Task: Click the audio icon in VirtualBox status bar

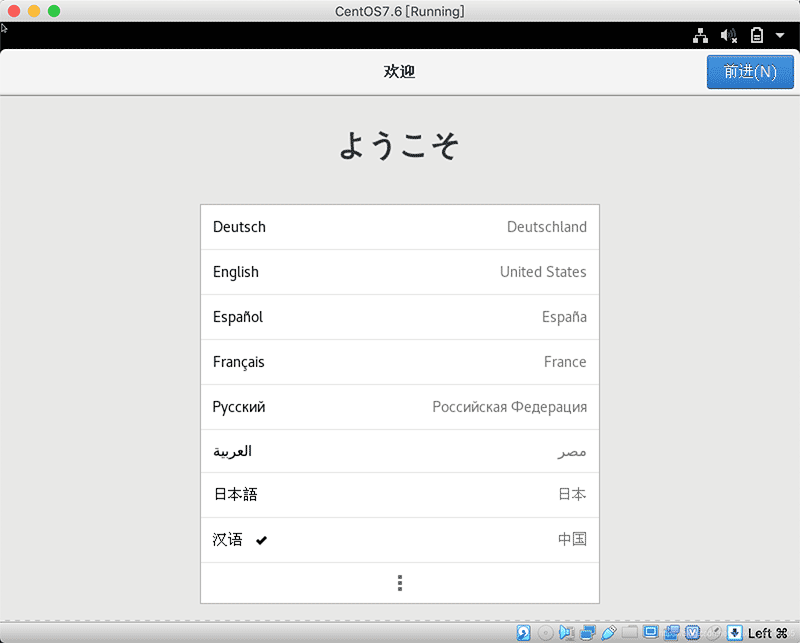Action: click(564, 632)
